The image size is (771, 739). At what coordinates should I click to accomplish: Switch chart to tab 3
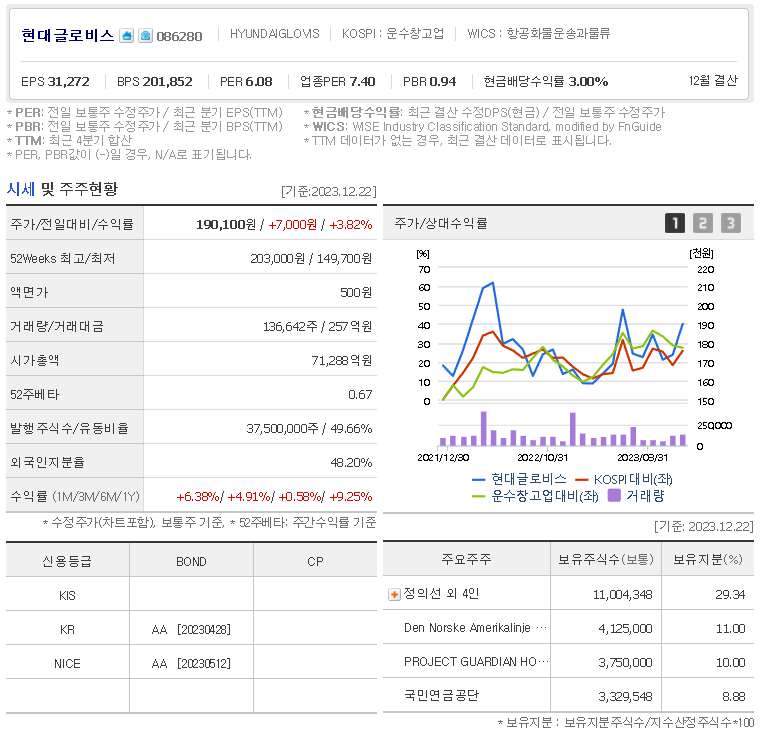(731, 223)
